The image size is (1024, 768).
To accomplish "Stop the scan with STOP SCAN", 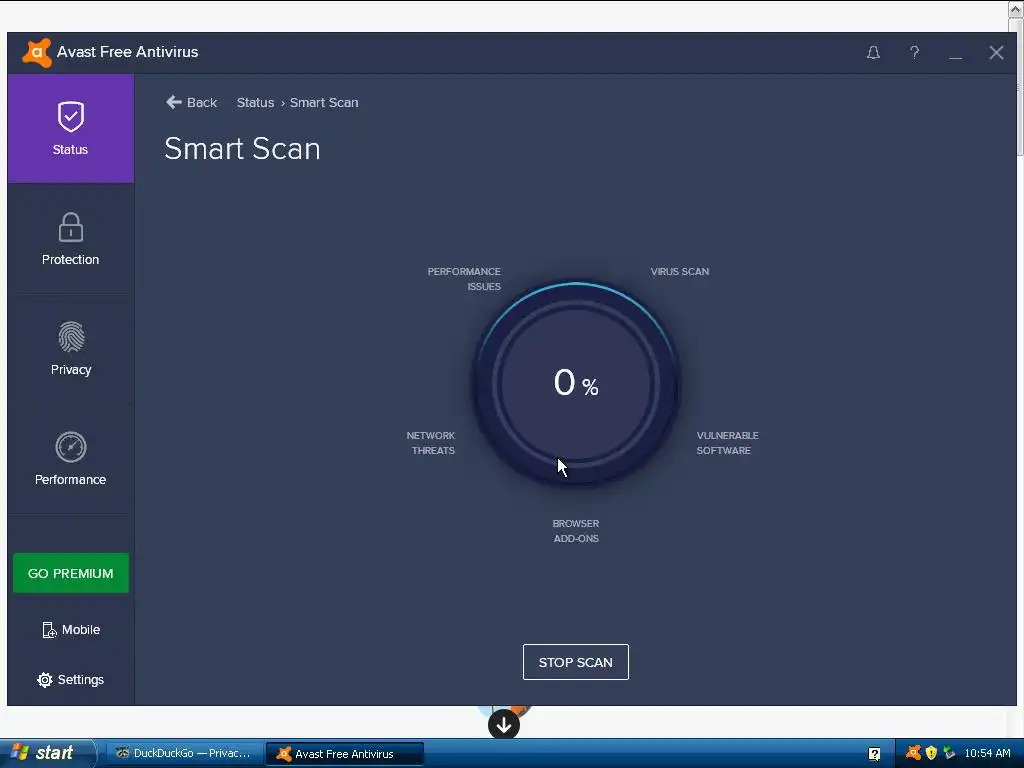I will point(575,662).
